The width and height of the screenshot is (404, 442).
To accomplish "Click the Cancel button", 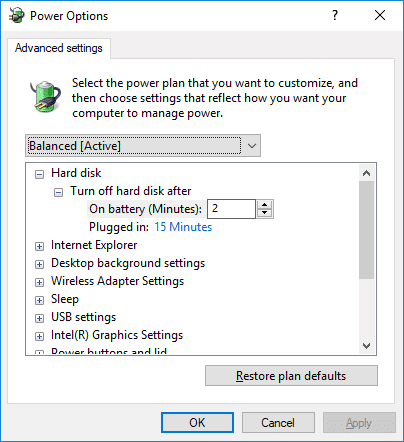I will (x=278, y=423).
